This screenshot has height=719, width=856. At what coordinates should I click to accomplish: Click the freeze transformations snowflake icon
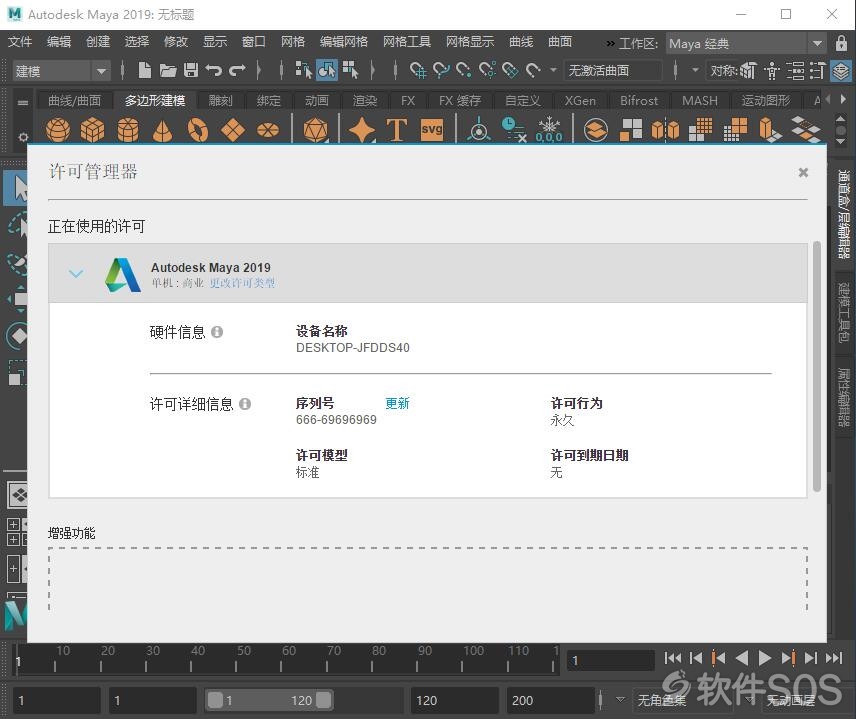[x=549, y=130]
